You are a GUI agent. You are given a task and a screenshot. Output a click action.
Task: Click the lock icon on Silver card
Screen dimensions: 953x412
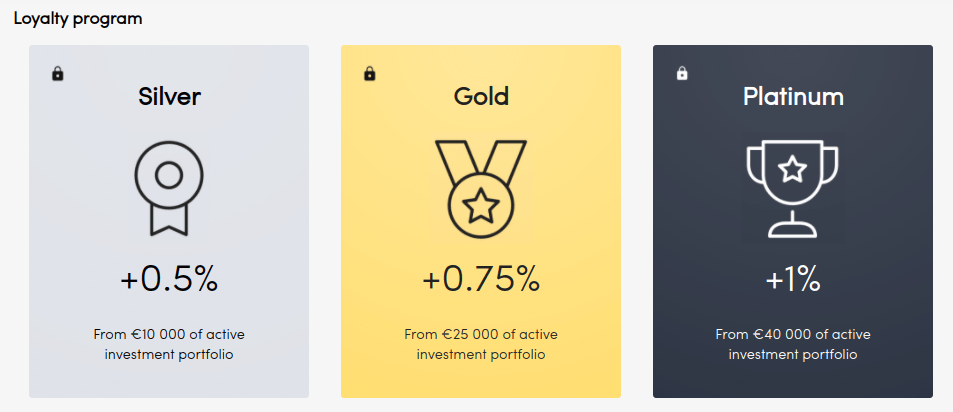click(x=58, y=74)
